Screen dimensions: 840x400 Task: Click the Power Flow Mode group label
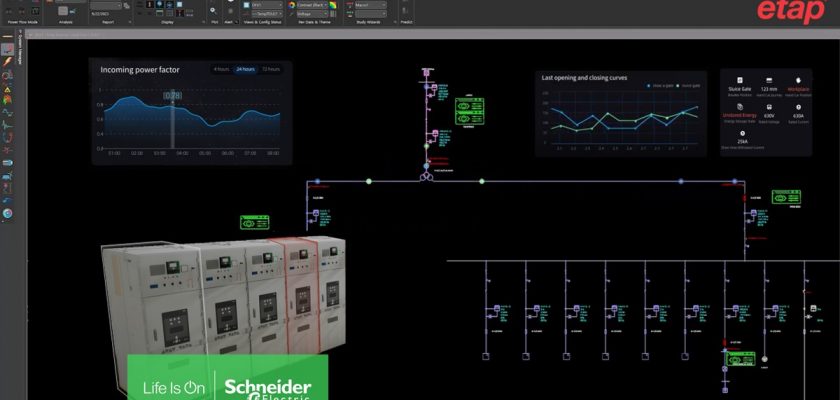coord(22,22)
